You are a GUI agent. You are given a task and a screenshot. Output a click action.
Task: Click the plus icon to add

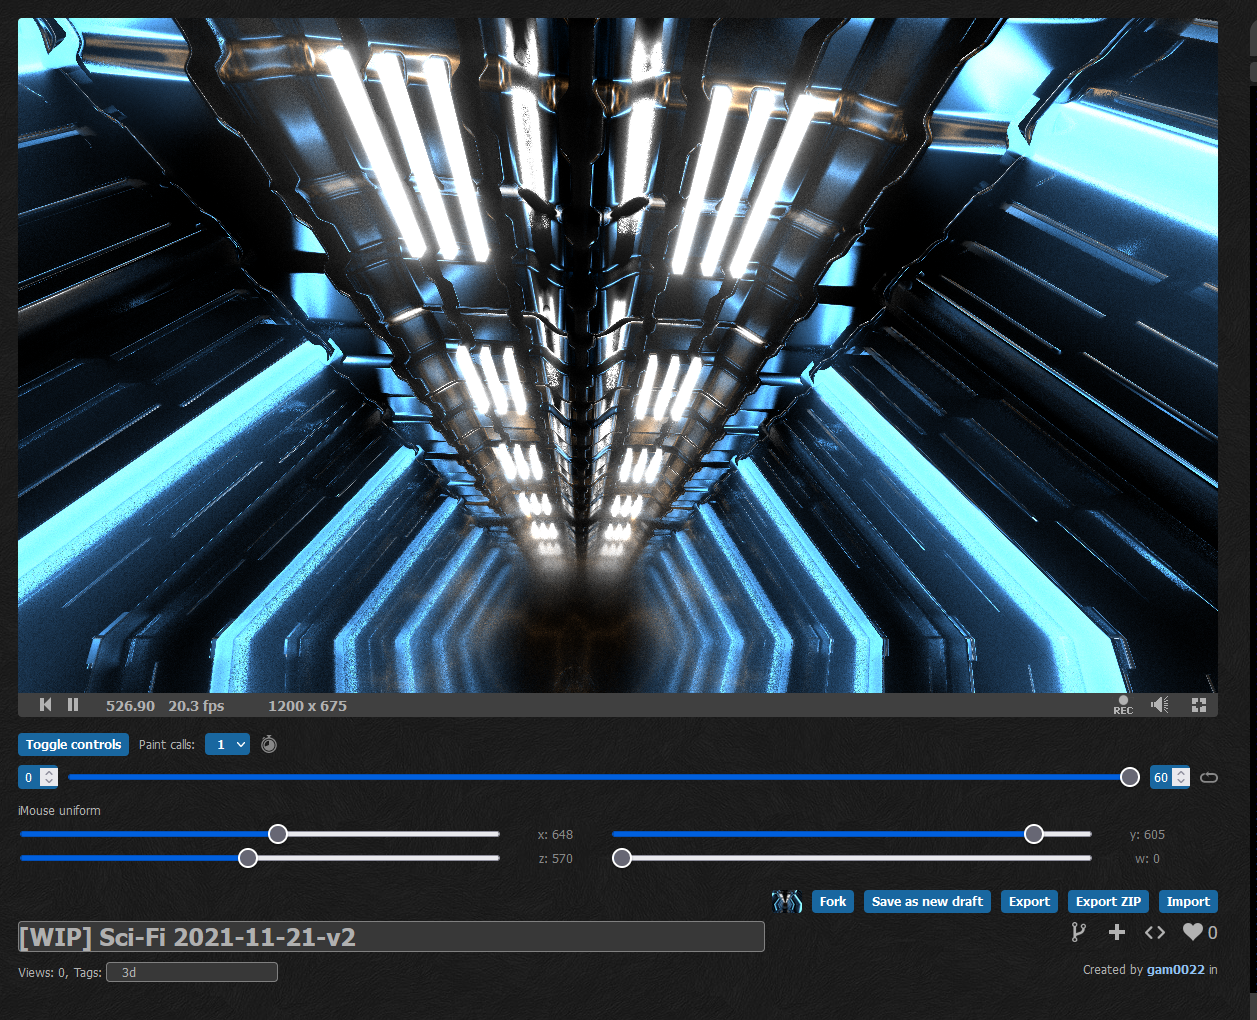(1117, 932)
